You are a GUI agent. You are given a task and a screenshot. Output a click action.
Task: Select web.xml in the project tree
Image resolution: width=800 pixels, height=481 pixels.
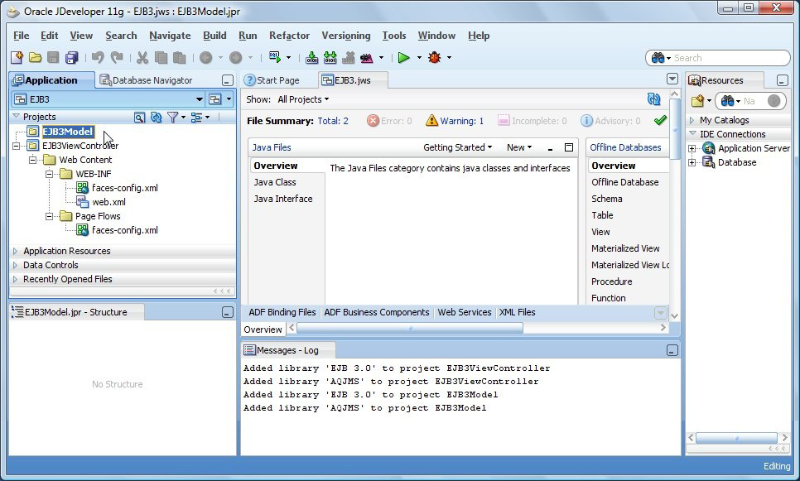(x=109, y=202)
